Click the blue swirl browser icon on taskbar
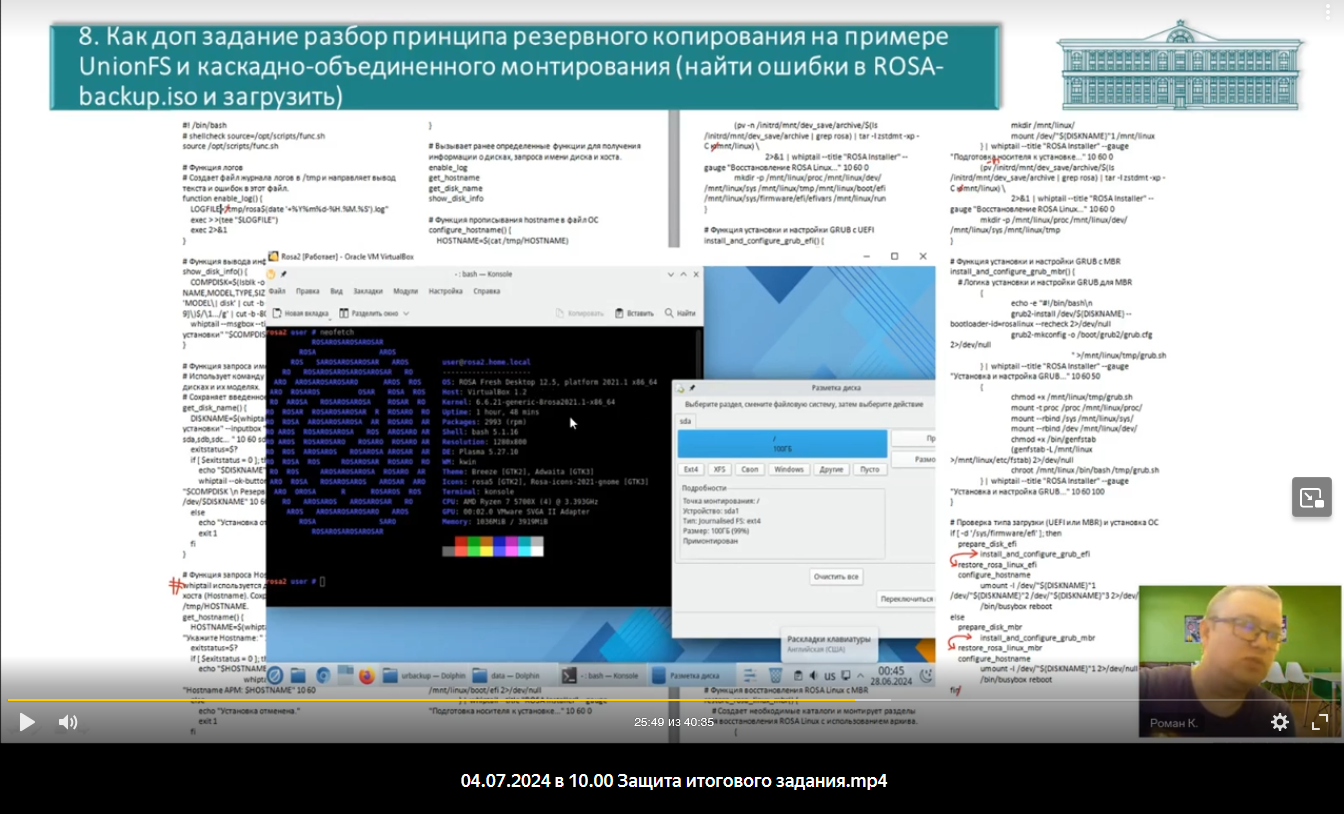The image size is (1344, 814). (x=323, y=676)
